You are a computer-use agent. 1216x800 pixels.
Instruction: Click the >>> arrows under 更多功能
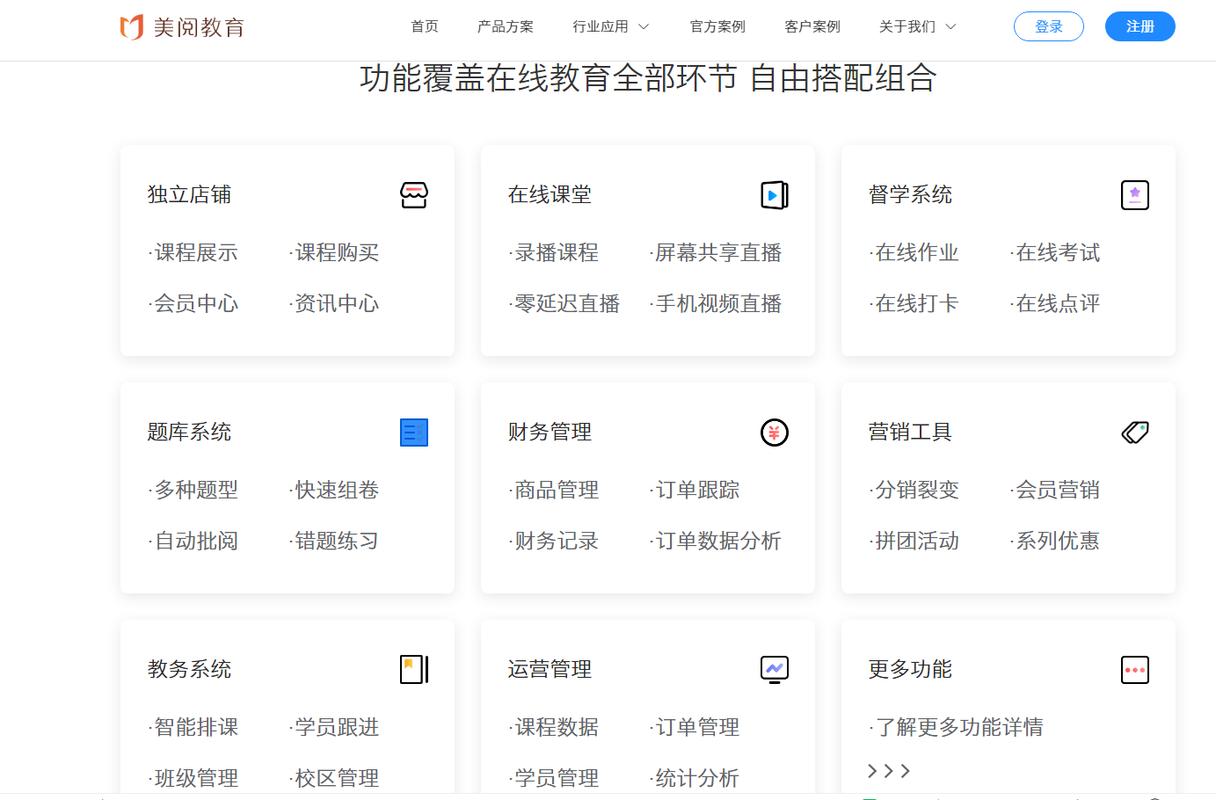pos(889,771)
